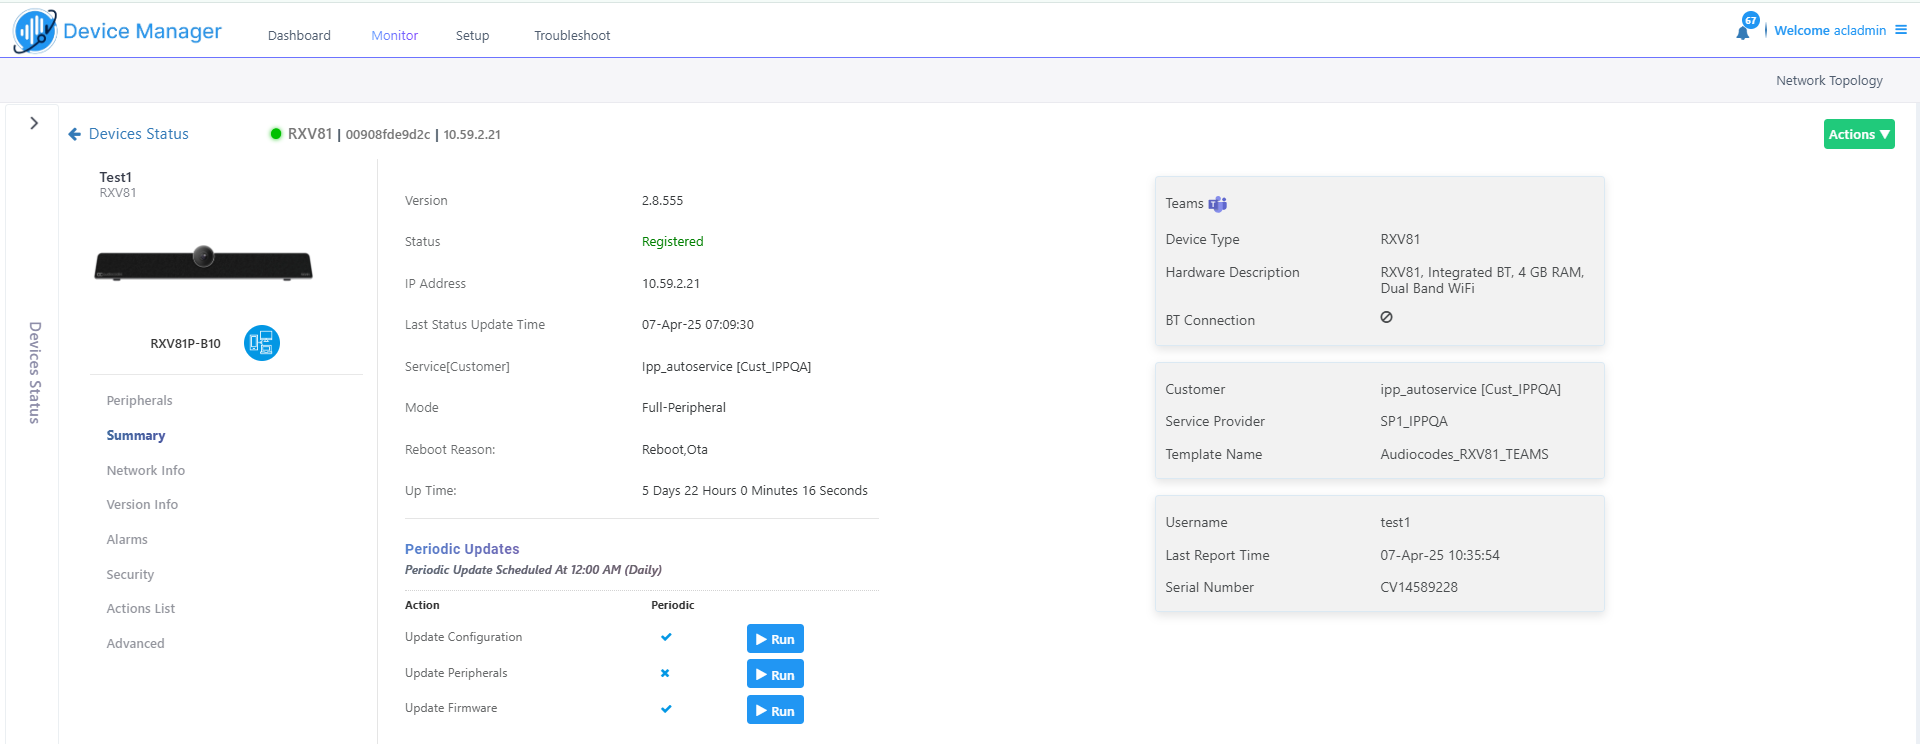Run the Update Firmware action
The height and width of the screenshot is (744, 1920).
point(775,711)
